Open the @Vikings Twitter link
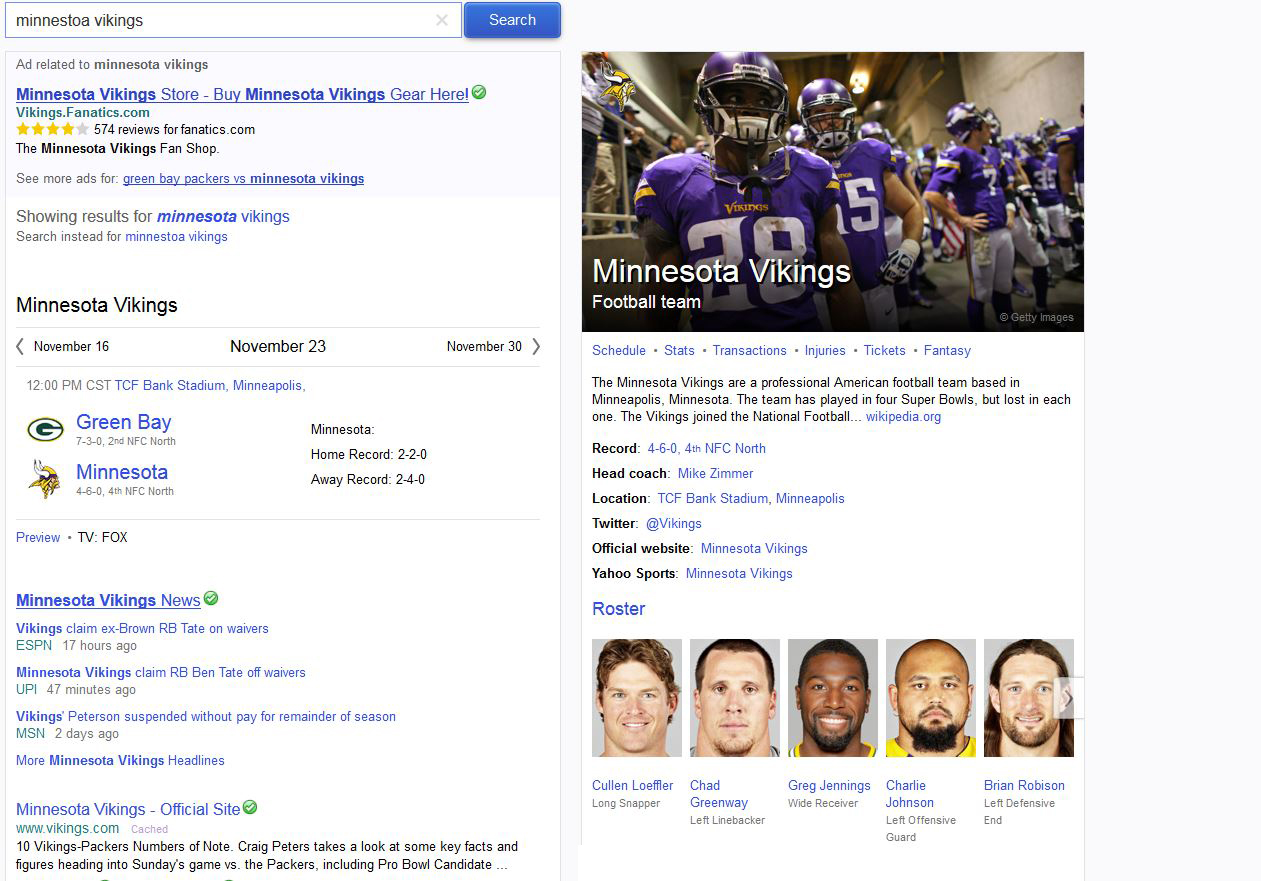The width and height of the screenshot is (1261, 881). (x=674, y=524)
